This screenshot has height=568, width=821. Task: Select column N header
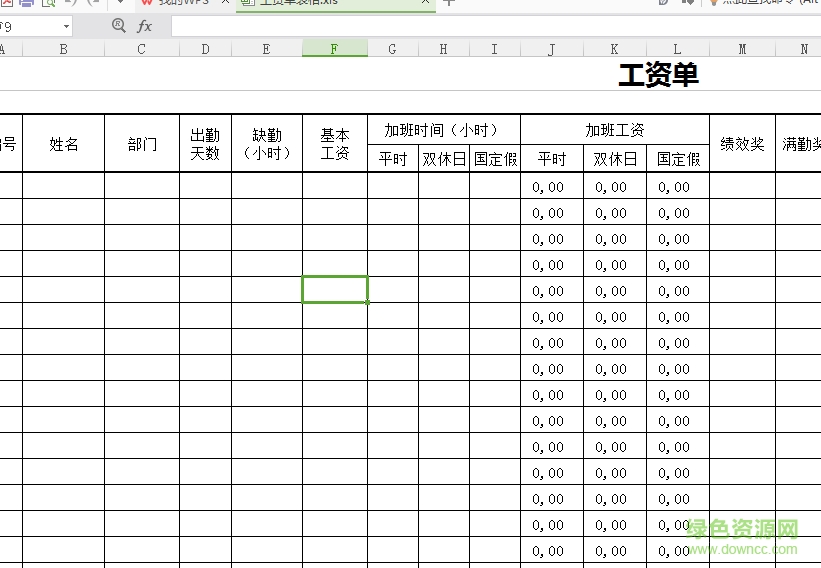coord(798,49)
